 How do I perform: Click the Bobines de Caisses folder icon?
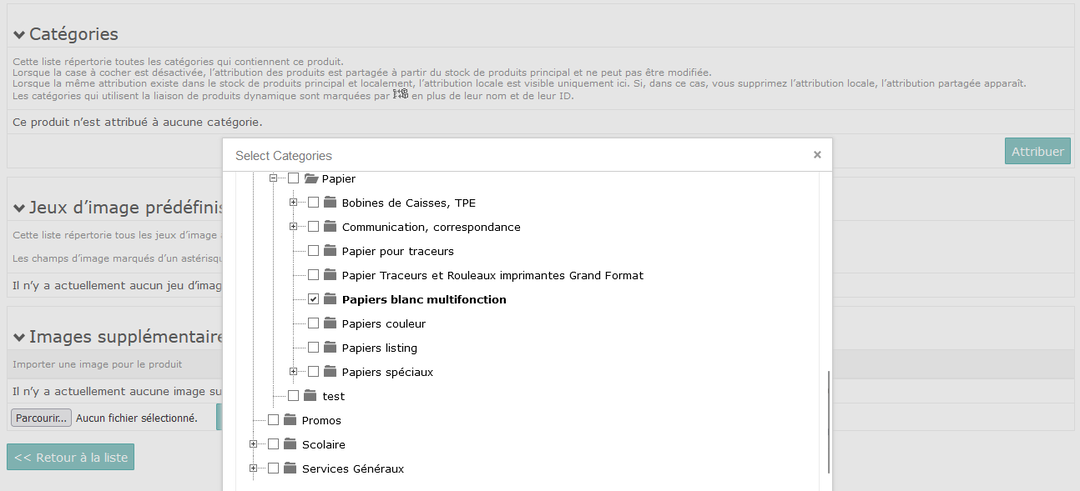[x=330, y=202]
